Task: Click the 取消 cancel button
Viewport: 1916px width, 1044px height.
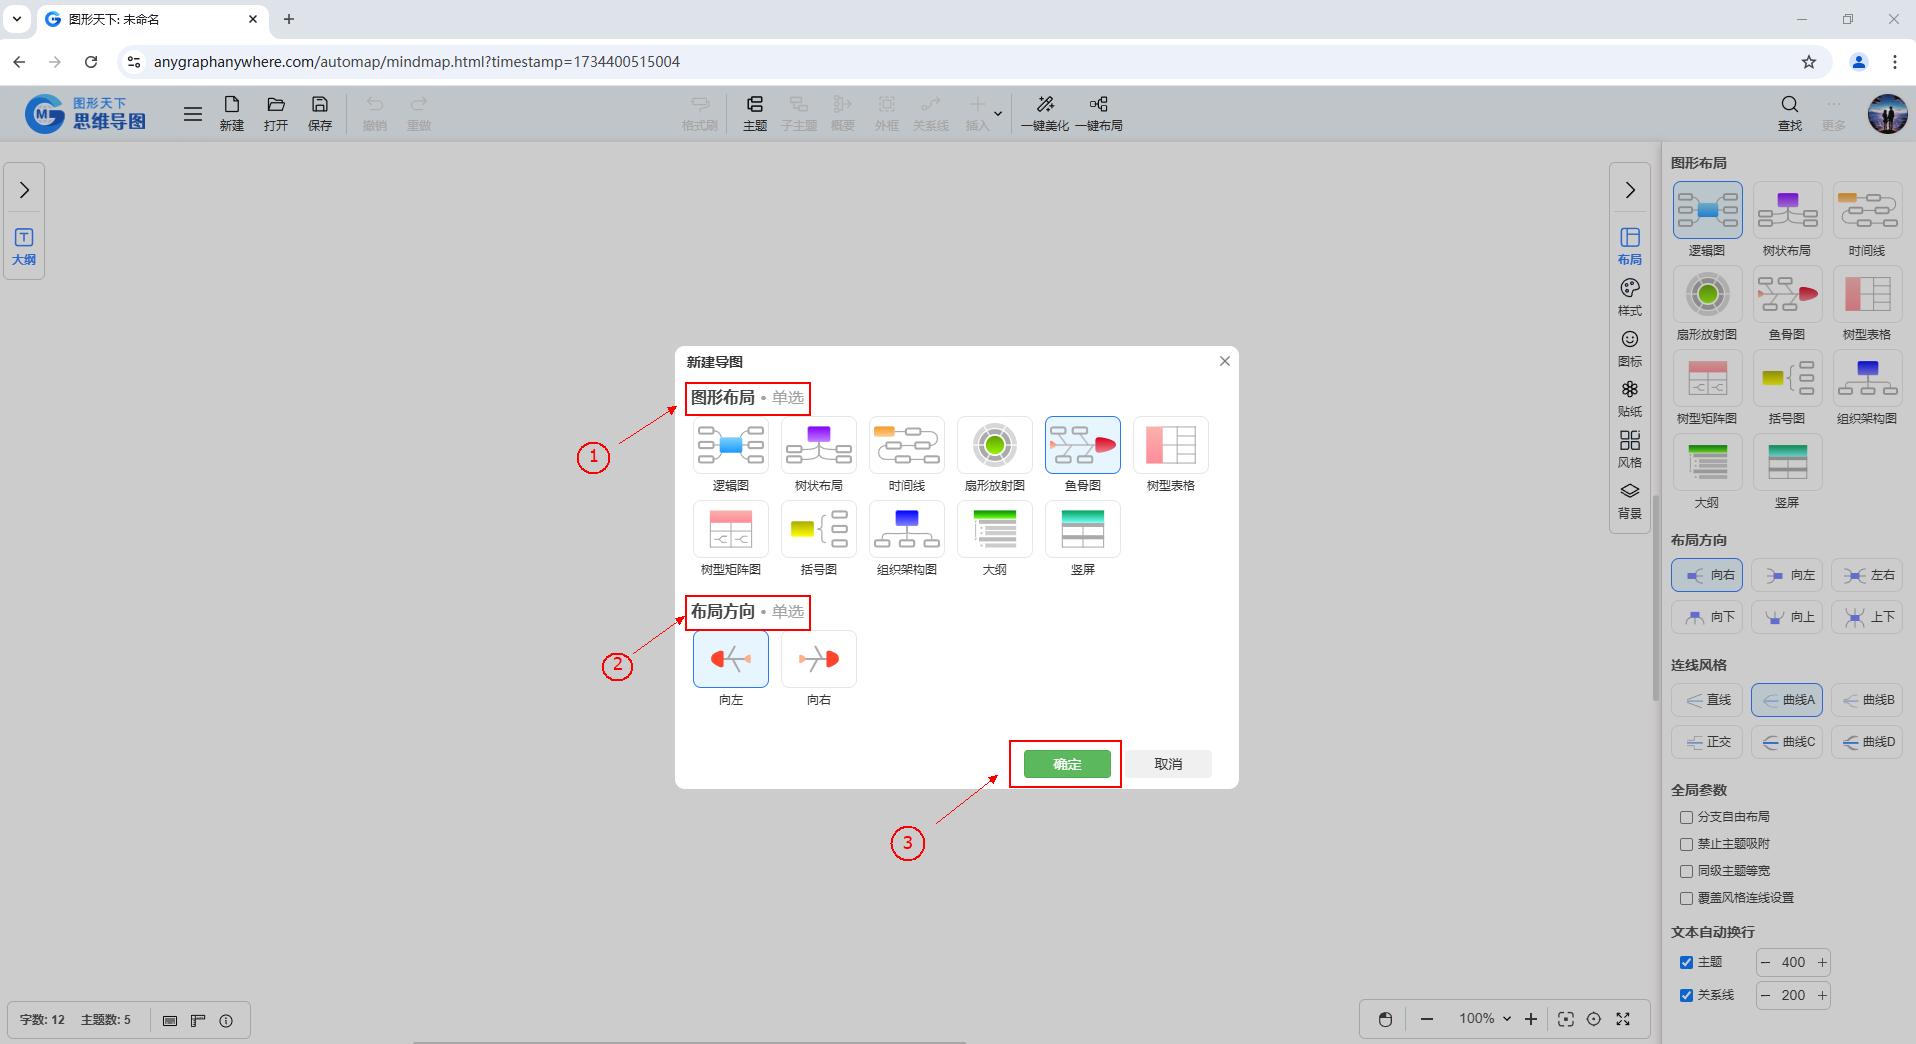Action: click(1167, 764)
